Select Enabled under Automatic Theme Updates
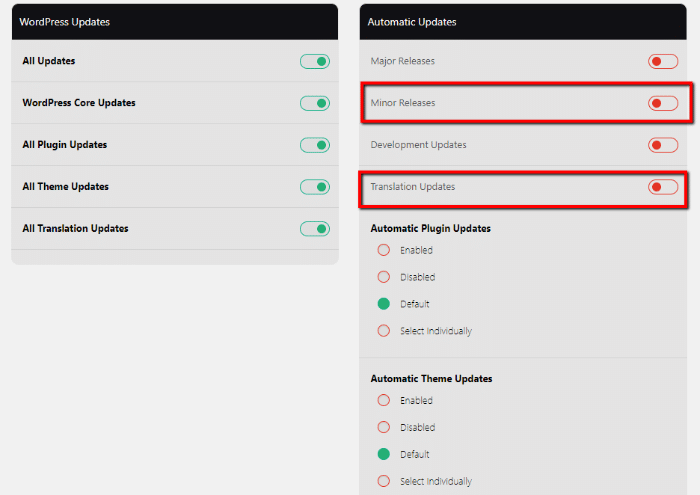 click(x=383, y=400)
